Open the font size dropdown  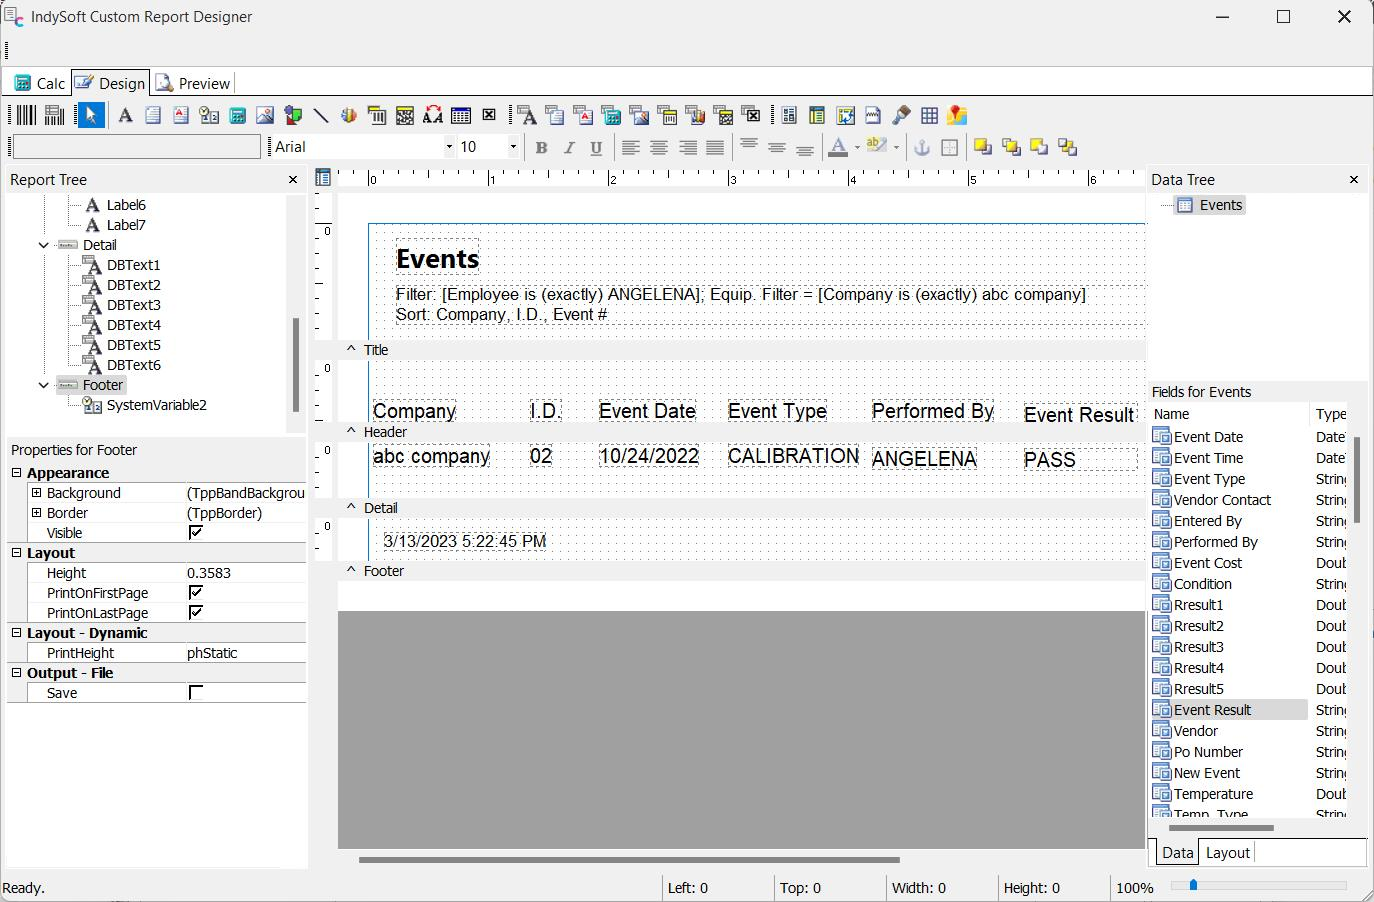tap(513, 147)
